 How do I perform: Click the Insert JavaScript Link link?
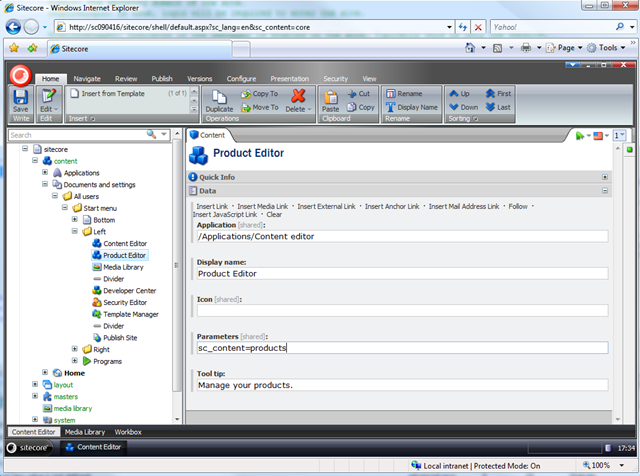225,215
